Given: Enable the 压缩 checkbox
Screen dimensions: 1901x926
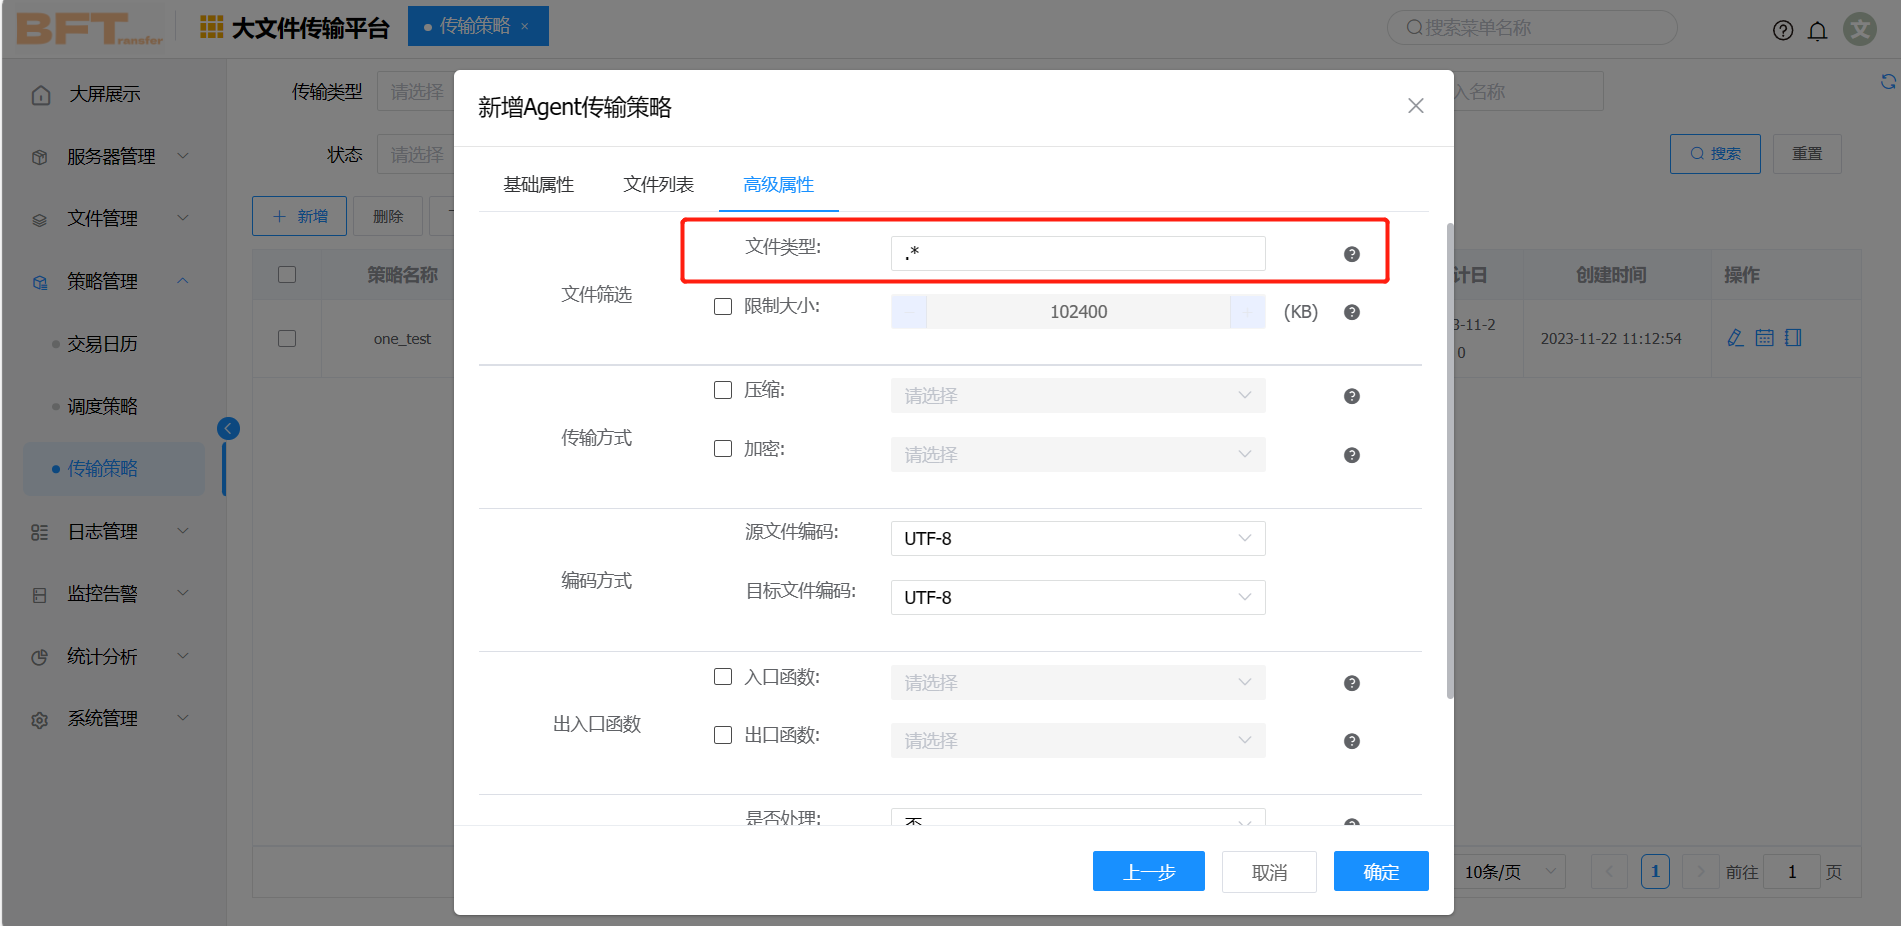Looking at the screenshot, I should coord(723,390).
